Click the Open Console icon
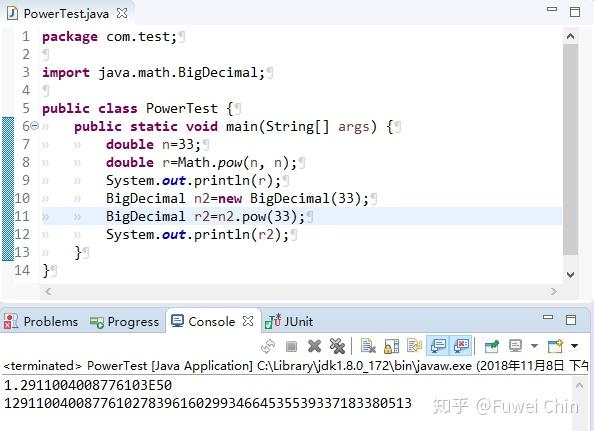The width and height of the screenshot is (594, 431). coord(555,346)
